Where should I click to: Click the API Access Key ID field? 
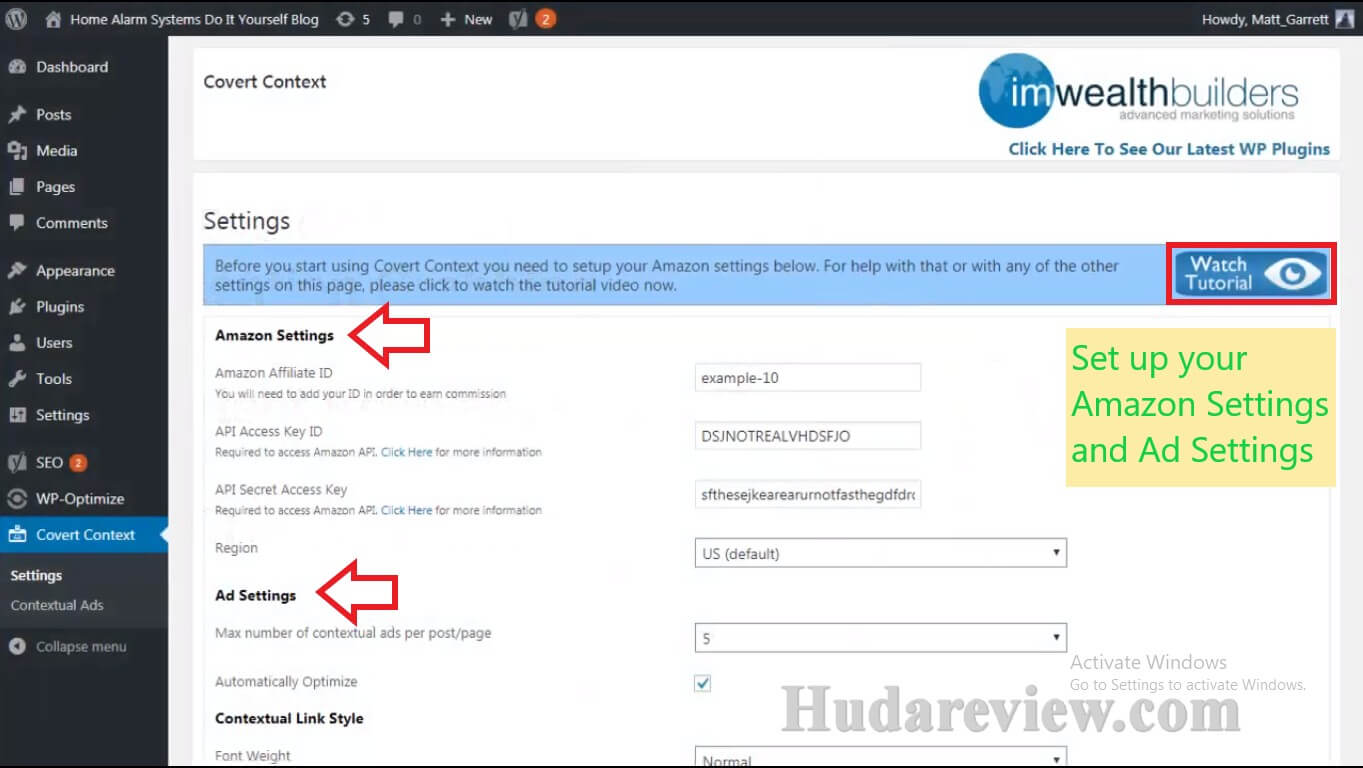coord(808,436)
